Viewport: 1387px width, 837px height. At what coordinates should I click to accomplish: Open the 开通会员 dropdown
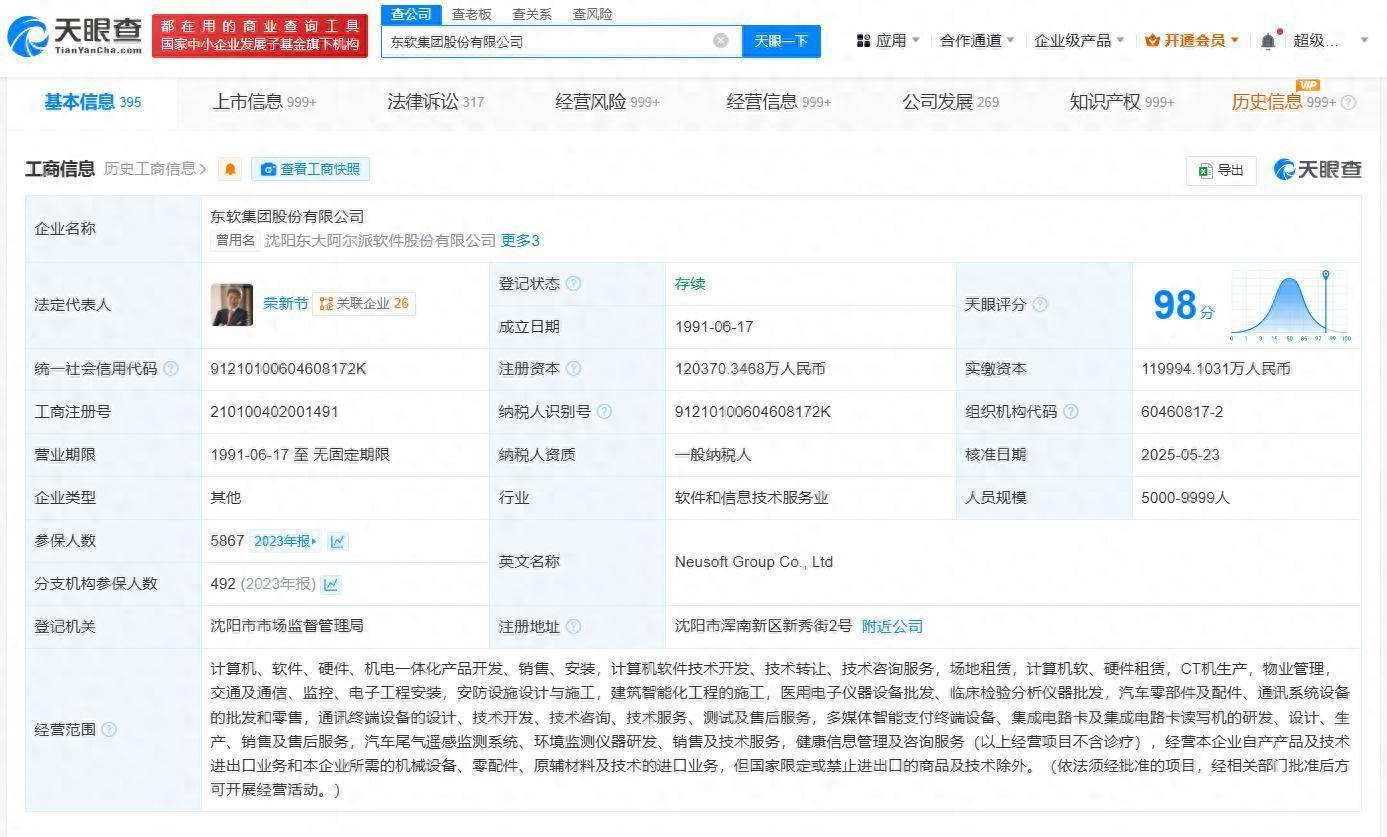pyautogui.click(x=1192, y=41)
